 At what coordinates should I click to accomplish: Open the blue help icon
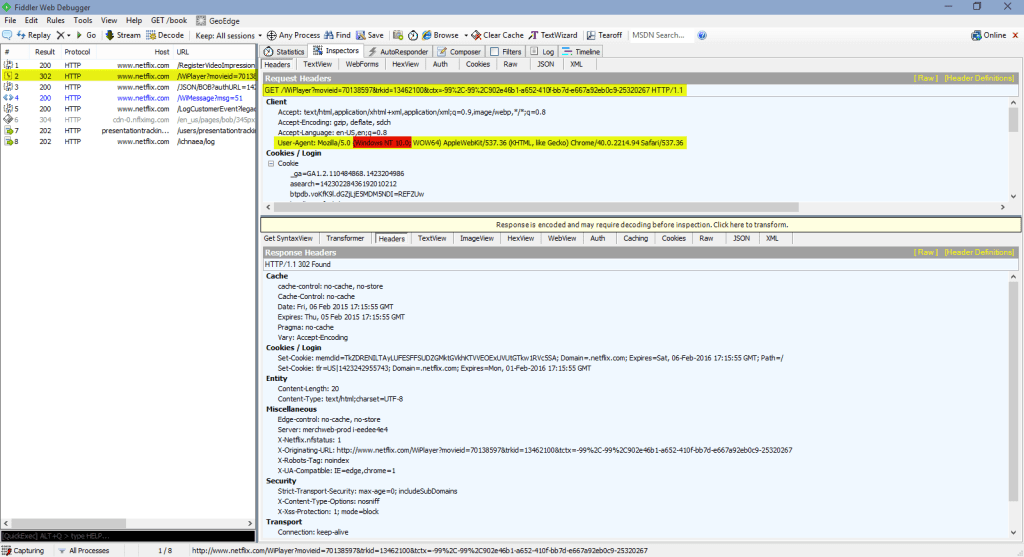(702, 35)
